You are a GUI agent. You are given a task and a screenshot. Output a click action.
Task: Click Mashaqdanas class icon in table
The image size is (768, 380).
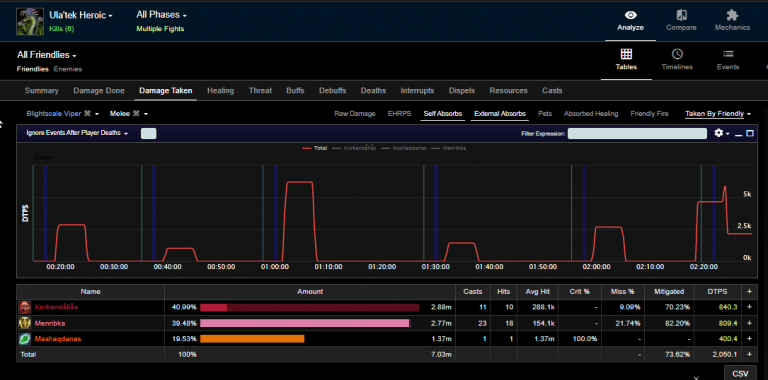[24, 339]
